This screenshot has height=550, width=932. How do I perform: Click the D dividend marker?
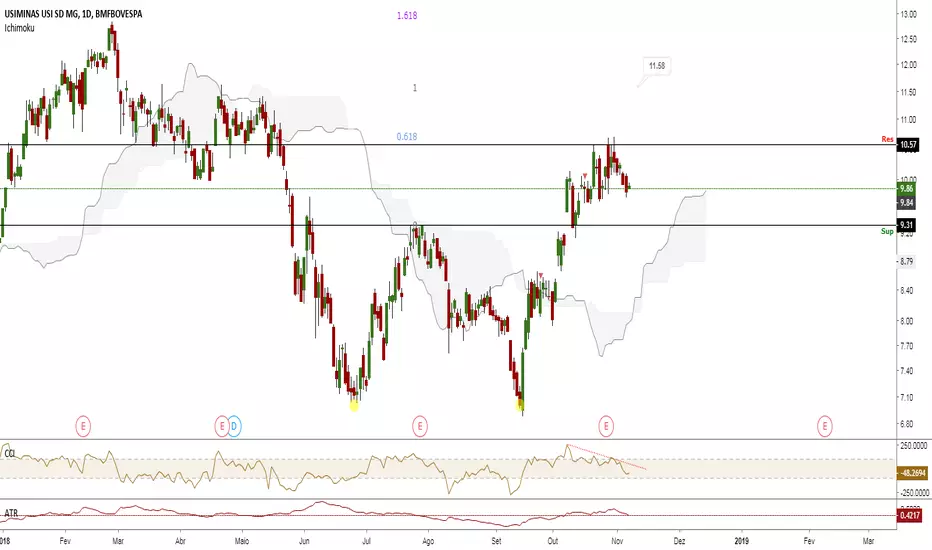point(234,426)
